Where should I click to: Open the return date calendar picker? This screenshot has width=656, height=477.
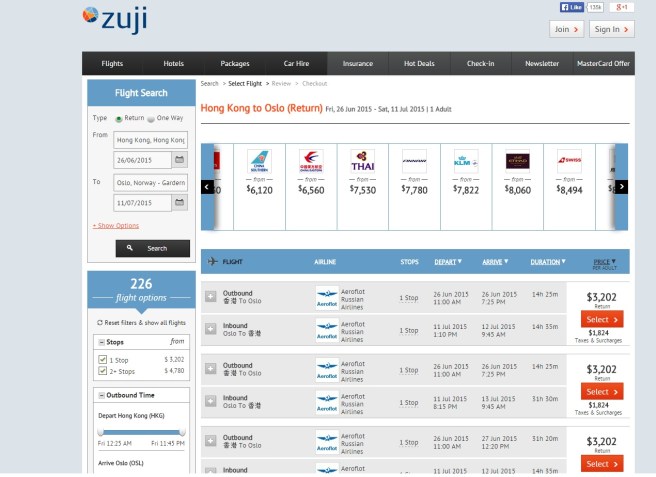click(179, 202)
